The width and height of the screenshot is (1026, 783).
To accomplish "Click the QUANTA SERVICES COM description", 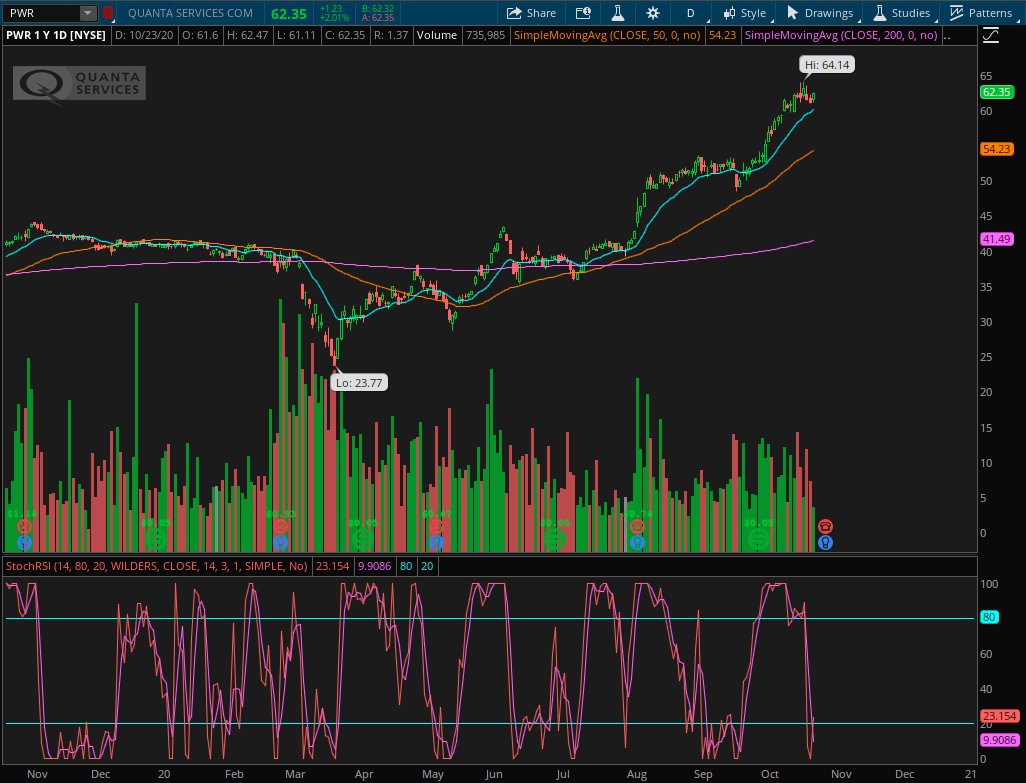I will [x=190, y=13].
